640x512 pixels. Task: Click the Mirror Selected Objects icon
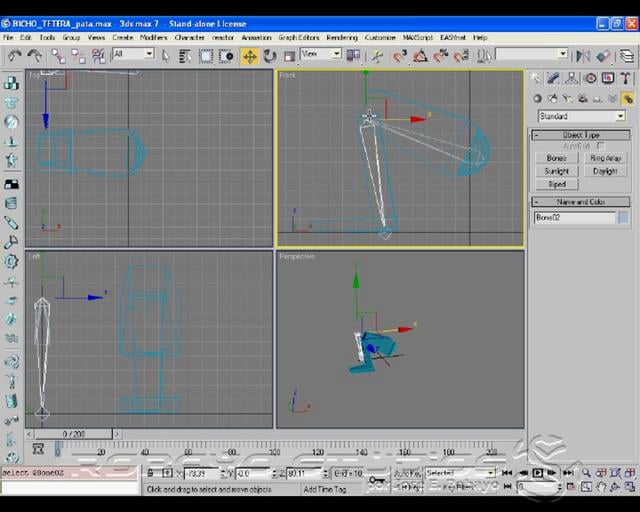coord(583,56)
